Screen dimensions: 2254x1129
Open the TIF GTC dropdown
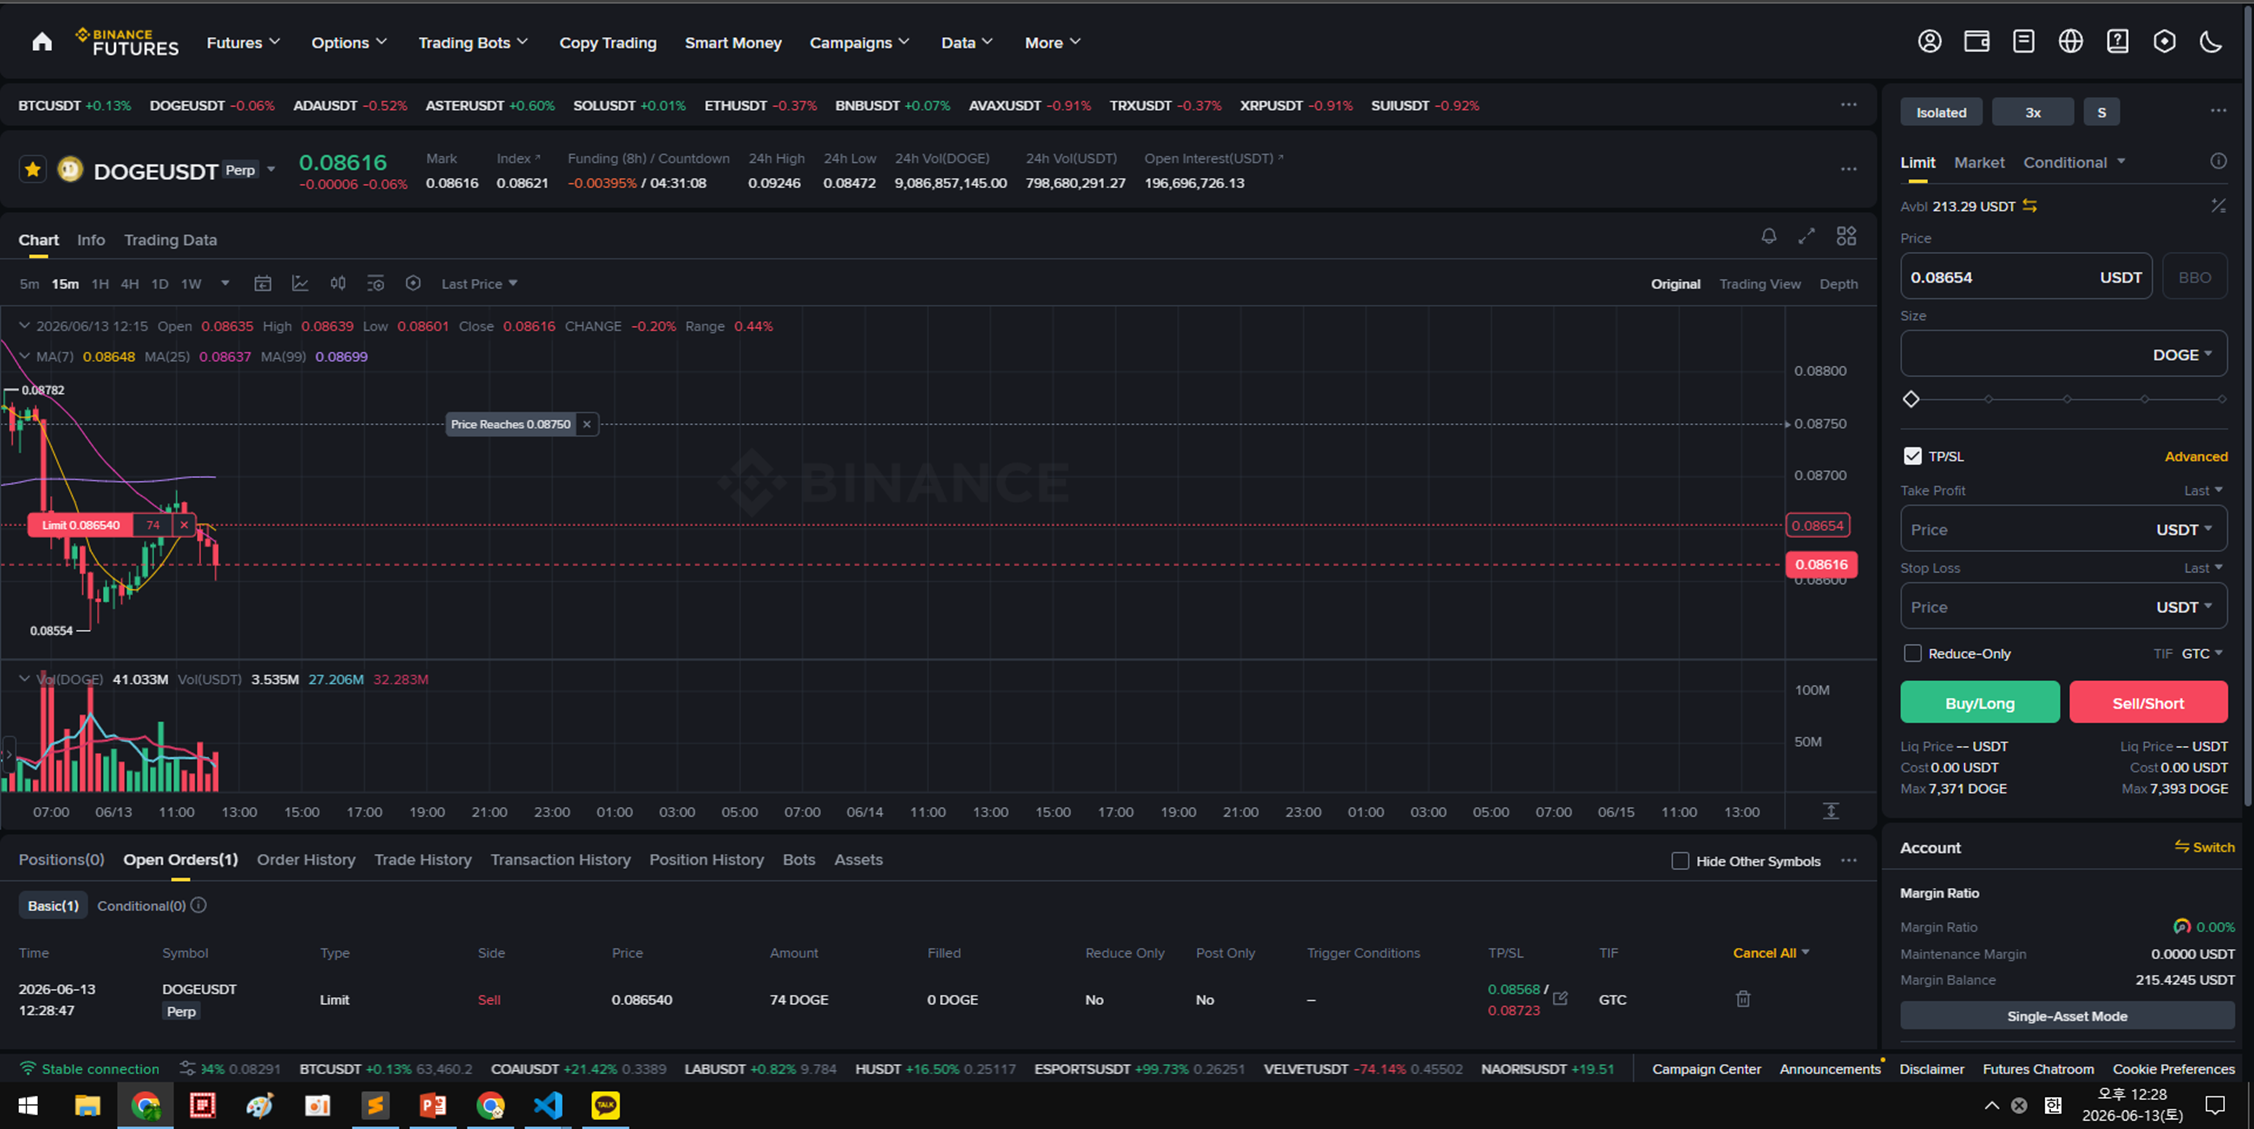2202,653
